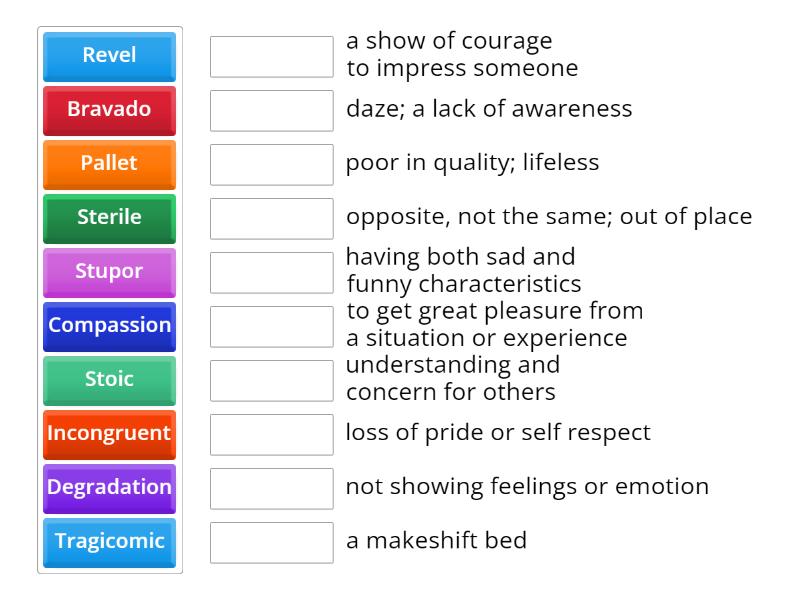Pick the orange Pallet tile
This screenshot has width=800, height=600.
coord(110,164)
